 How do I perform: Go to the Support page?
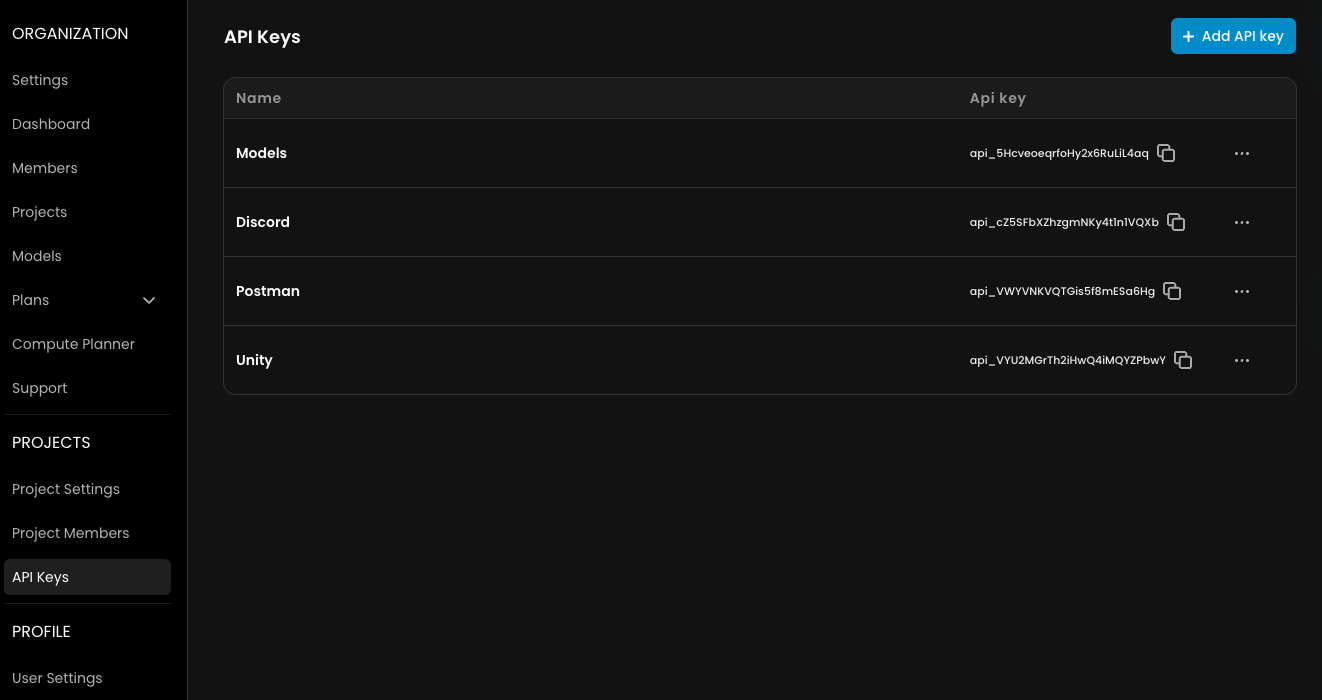(x=40, y=388)
